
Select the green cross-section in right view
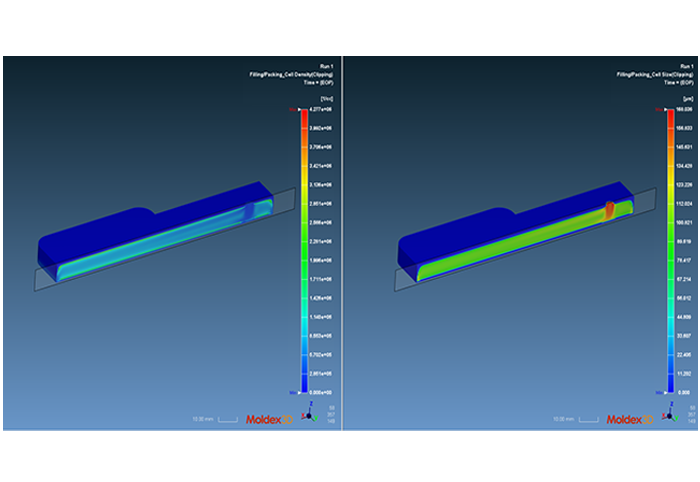pyautogui.click(x=500, y=243)
